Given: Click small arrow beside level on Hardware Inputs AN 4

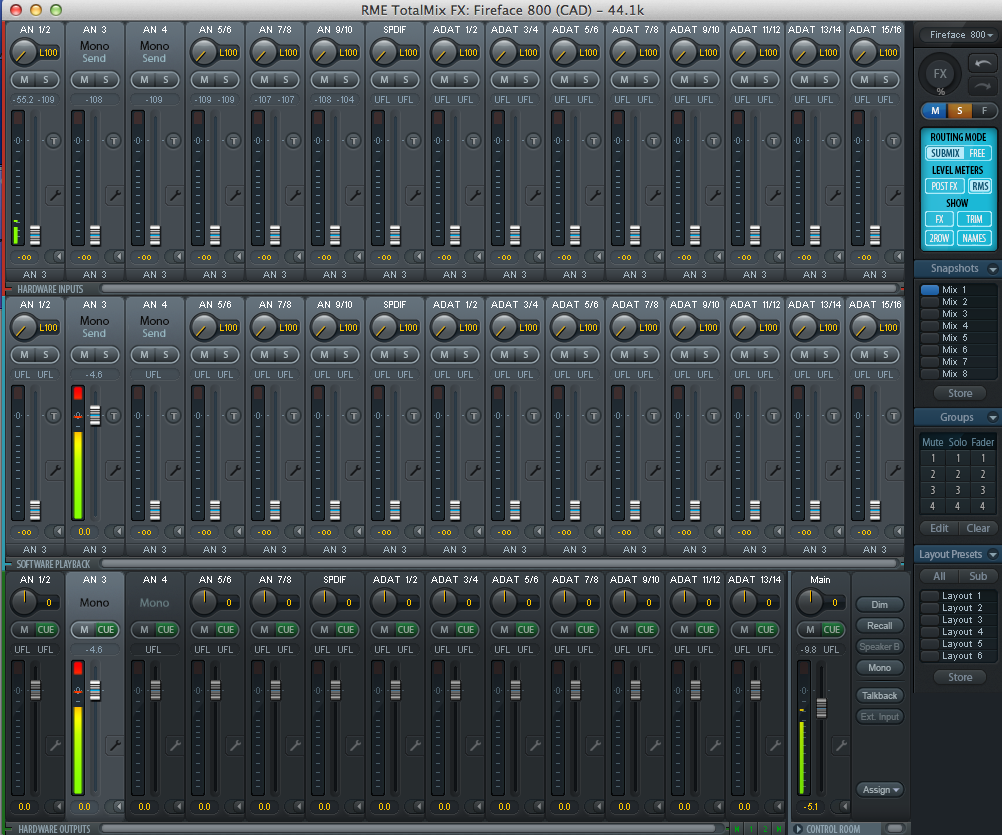Looking at the screenshot, I should 178,257.
